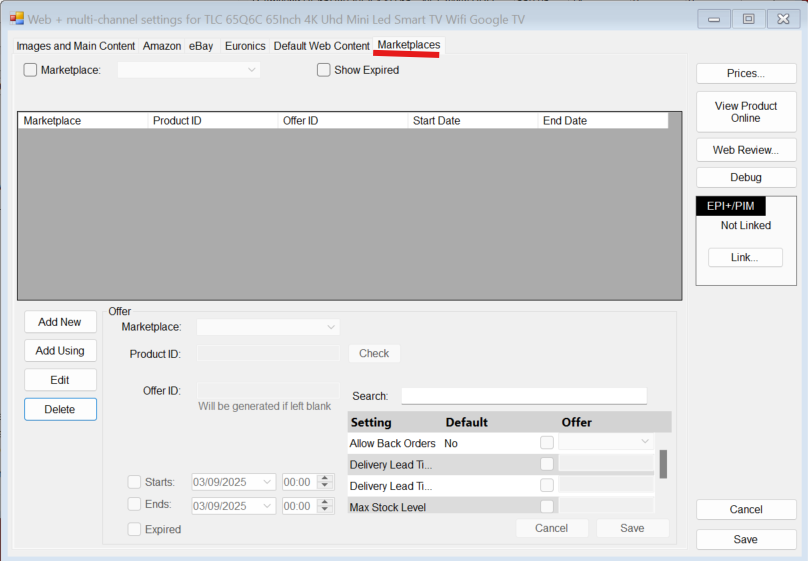Click the EPI+/PIM Link... button

point(745,257)
